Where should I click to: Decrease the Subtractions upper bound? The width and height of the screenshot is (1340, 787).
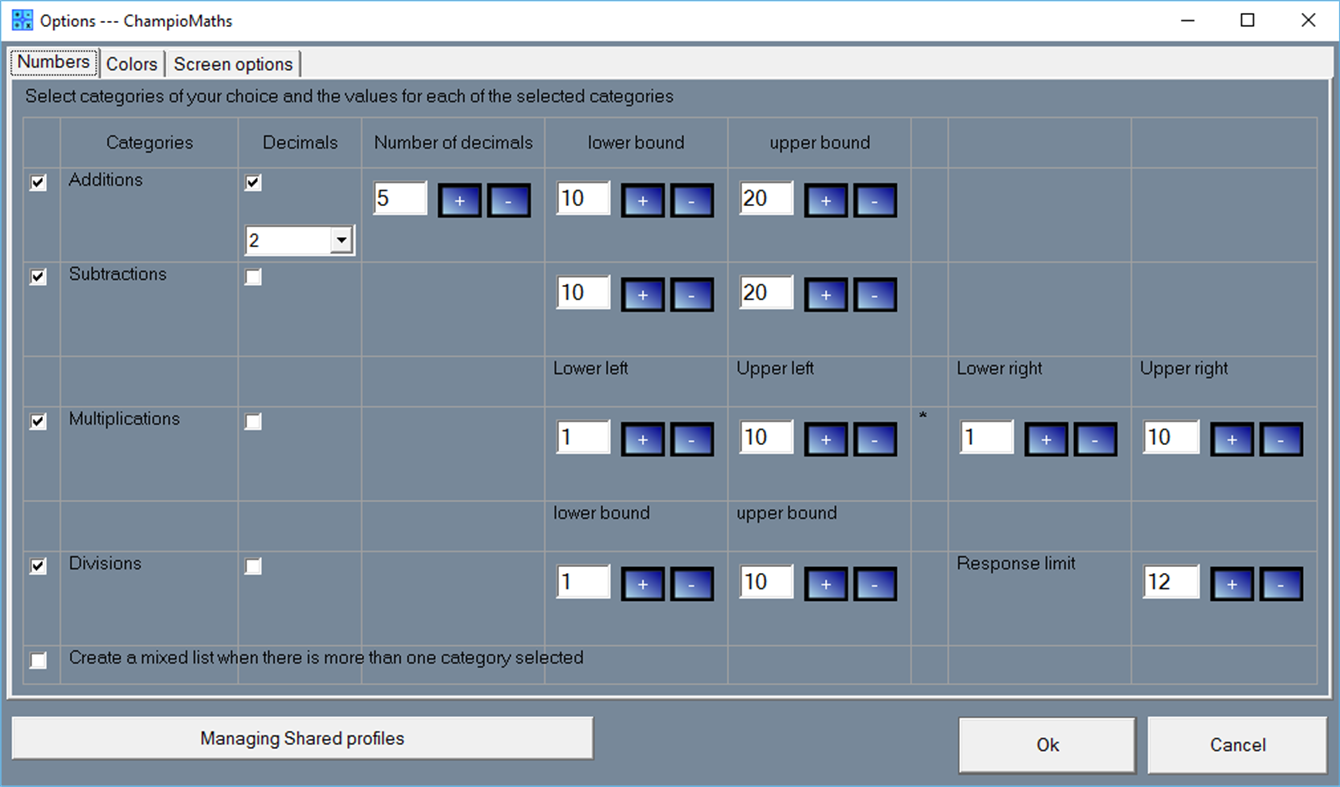click(875, 294)
